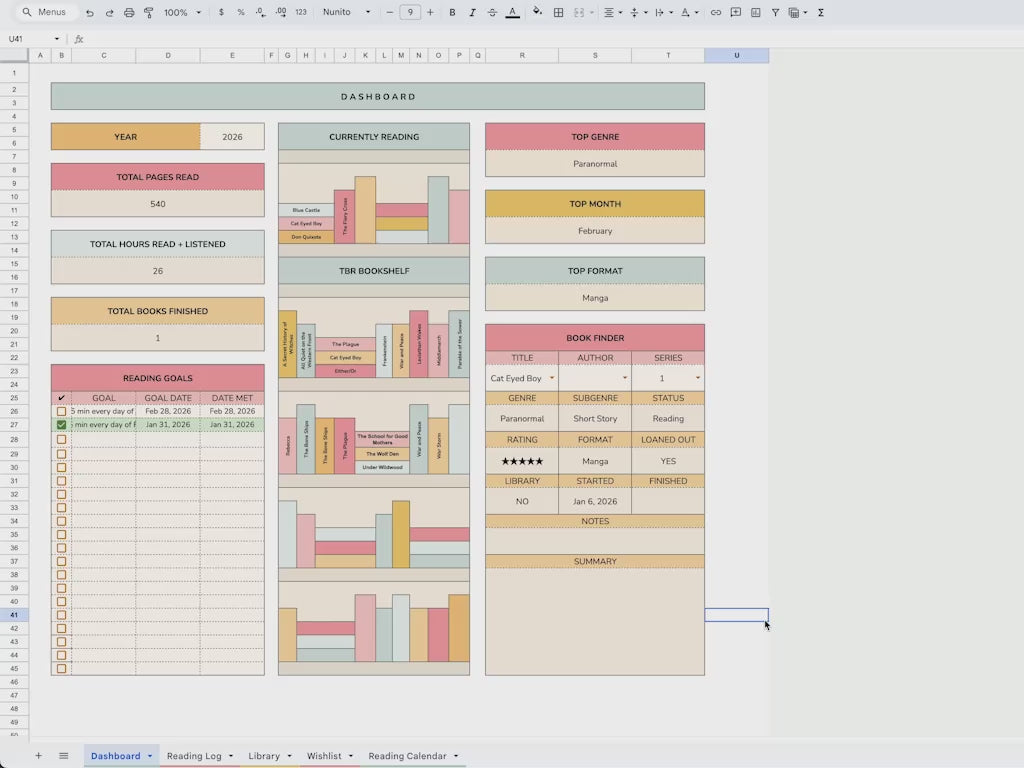Click the Undo icon in toolbar
This screenshot has width=1024, height=768.
(x=90, y=13)
